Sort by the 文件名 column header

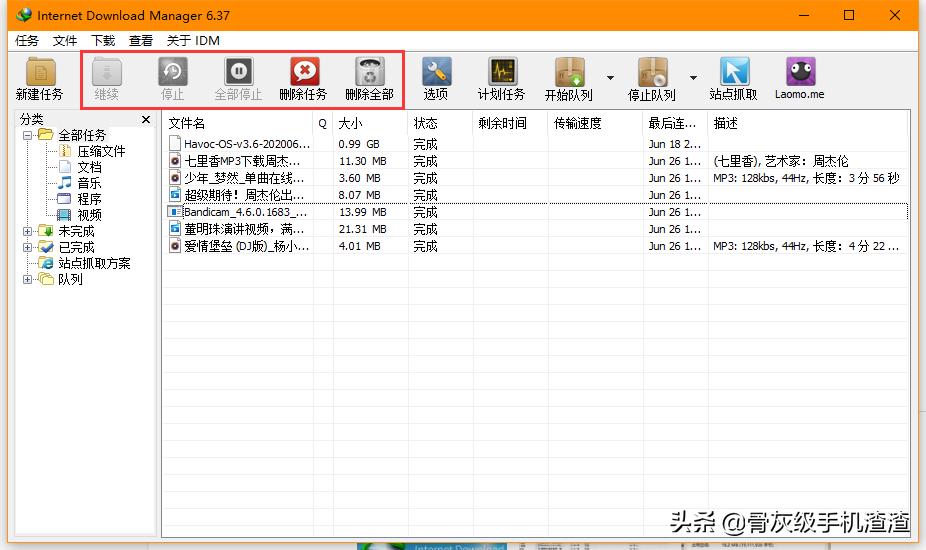pos(238,123)
